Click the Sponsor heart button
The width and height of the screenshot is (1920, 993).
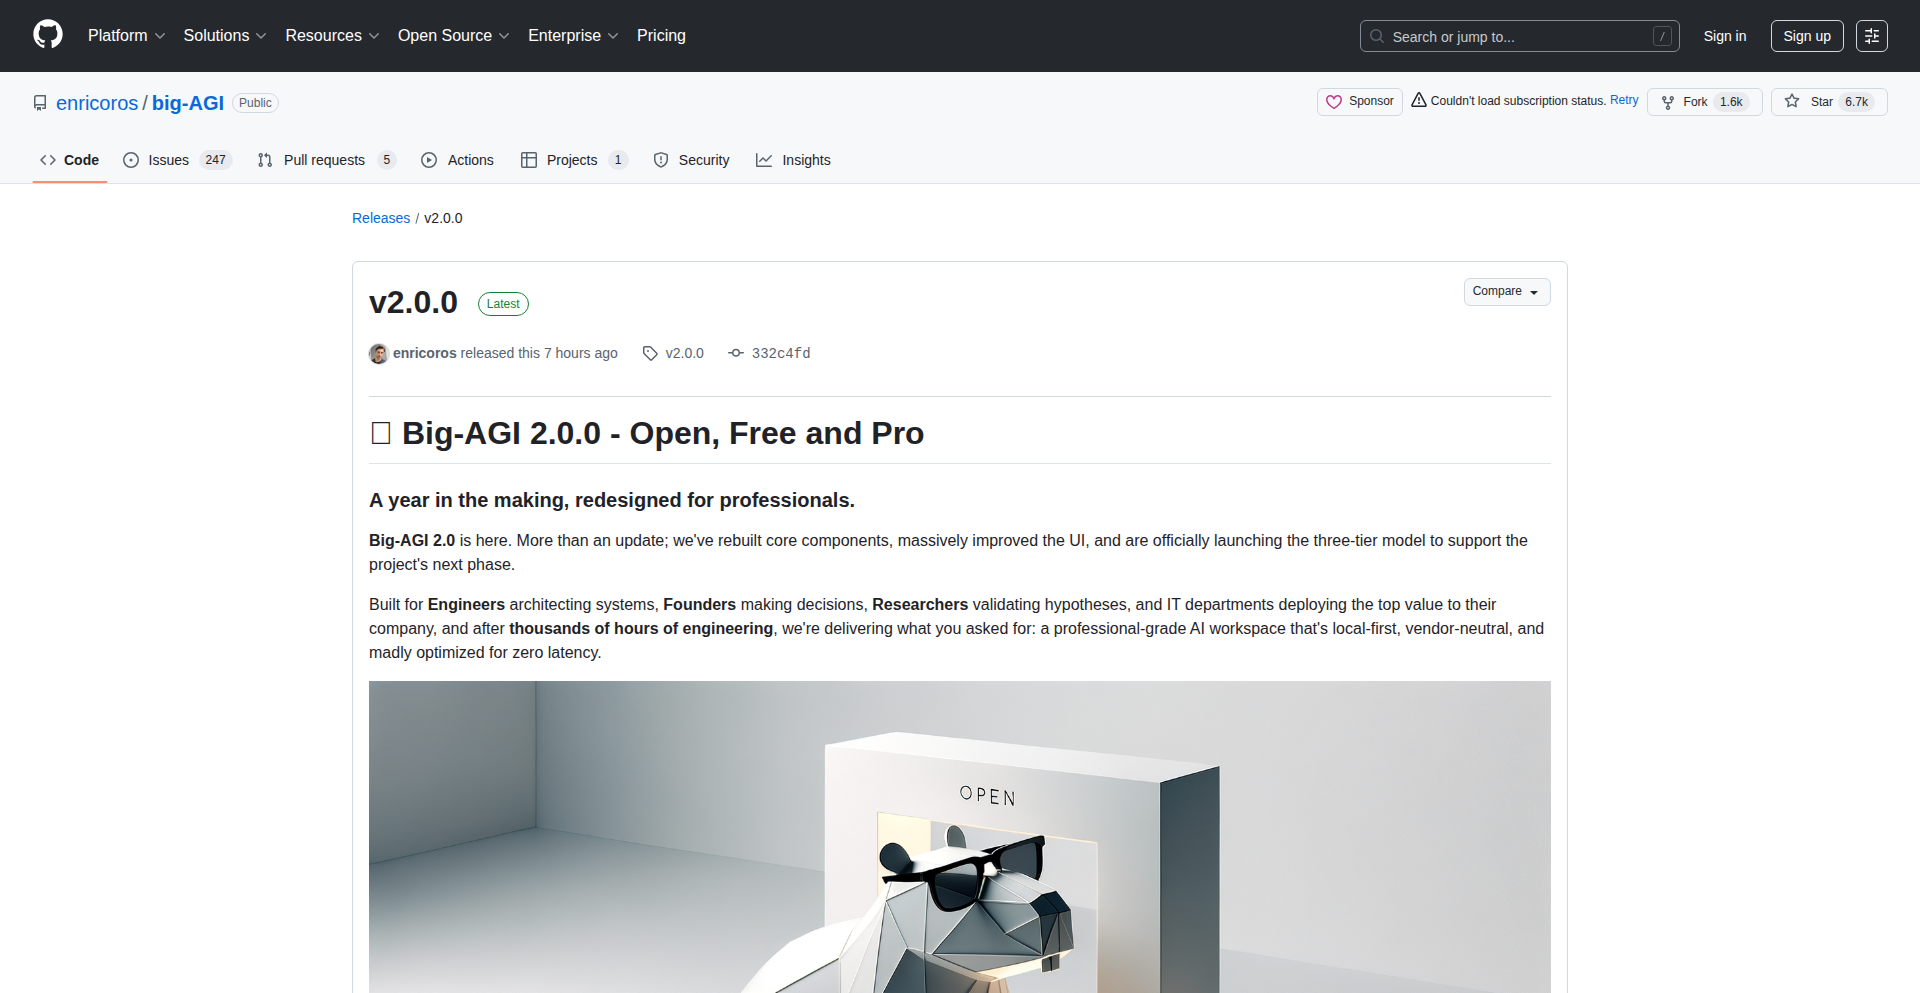pyautogui.click(x=1359, y=102)
